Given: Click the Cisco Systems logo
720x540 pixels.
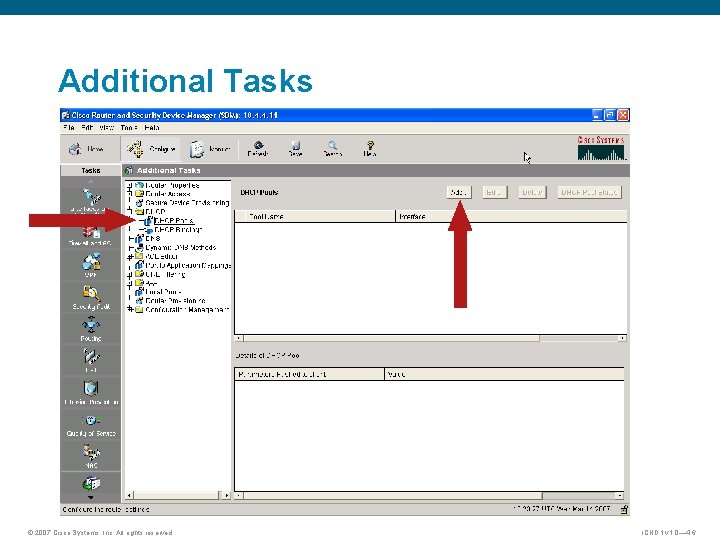Looking at the screenshot, I should point(601,148).
